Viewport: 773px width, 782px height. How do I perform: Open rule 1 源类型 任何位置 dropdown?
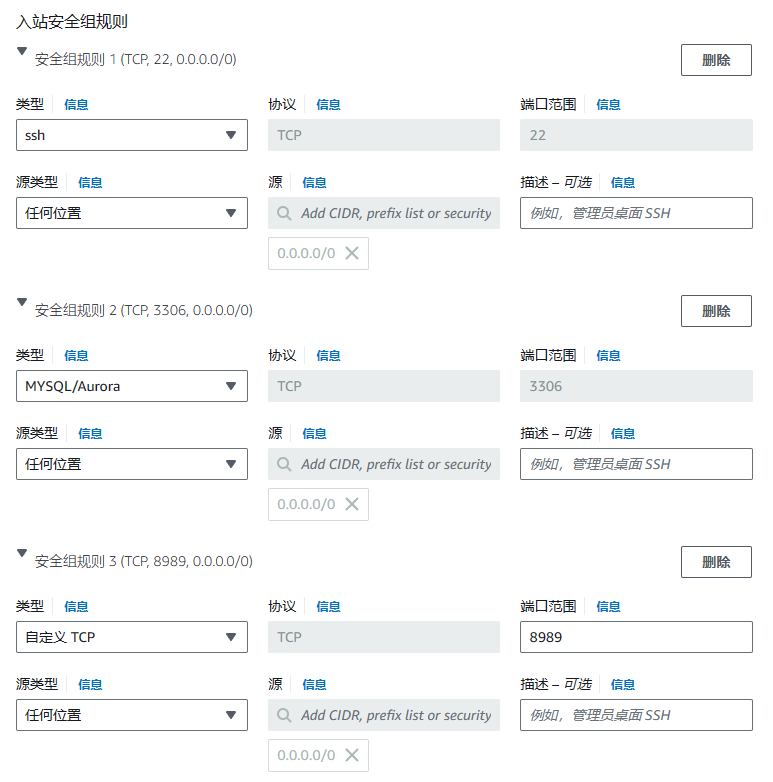pos(132,213)
